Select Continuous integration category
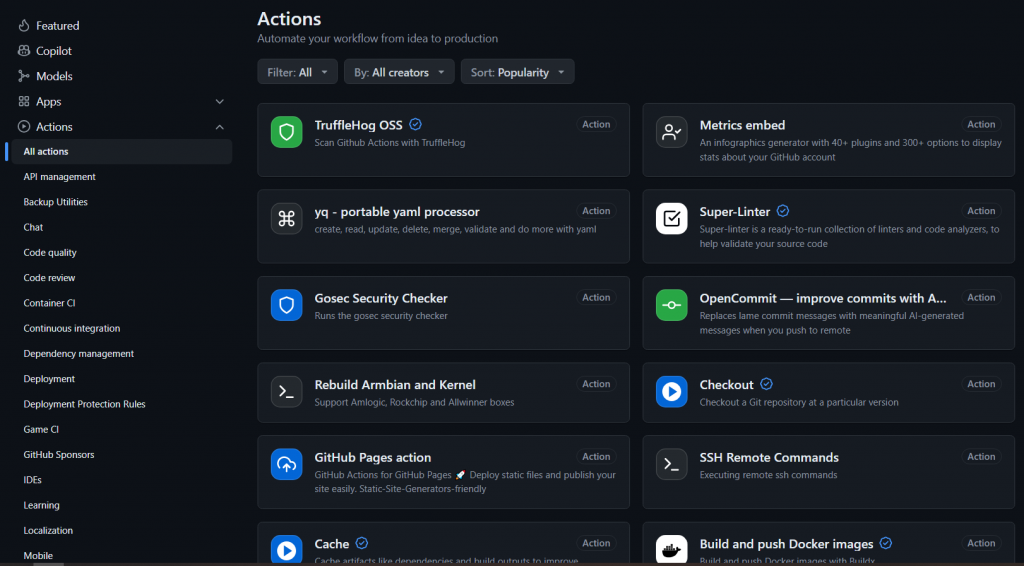1024x566 pixels. pos(72,328)
